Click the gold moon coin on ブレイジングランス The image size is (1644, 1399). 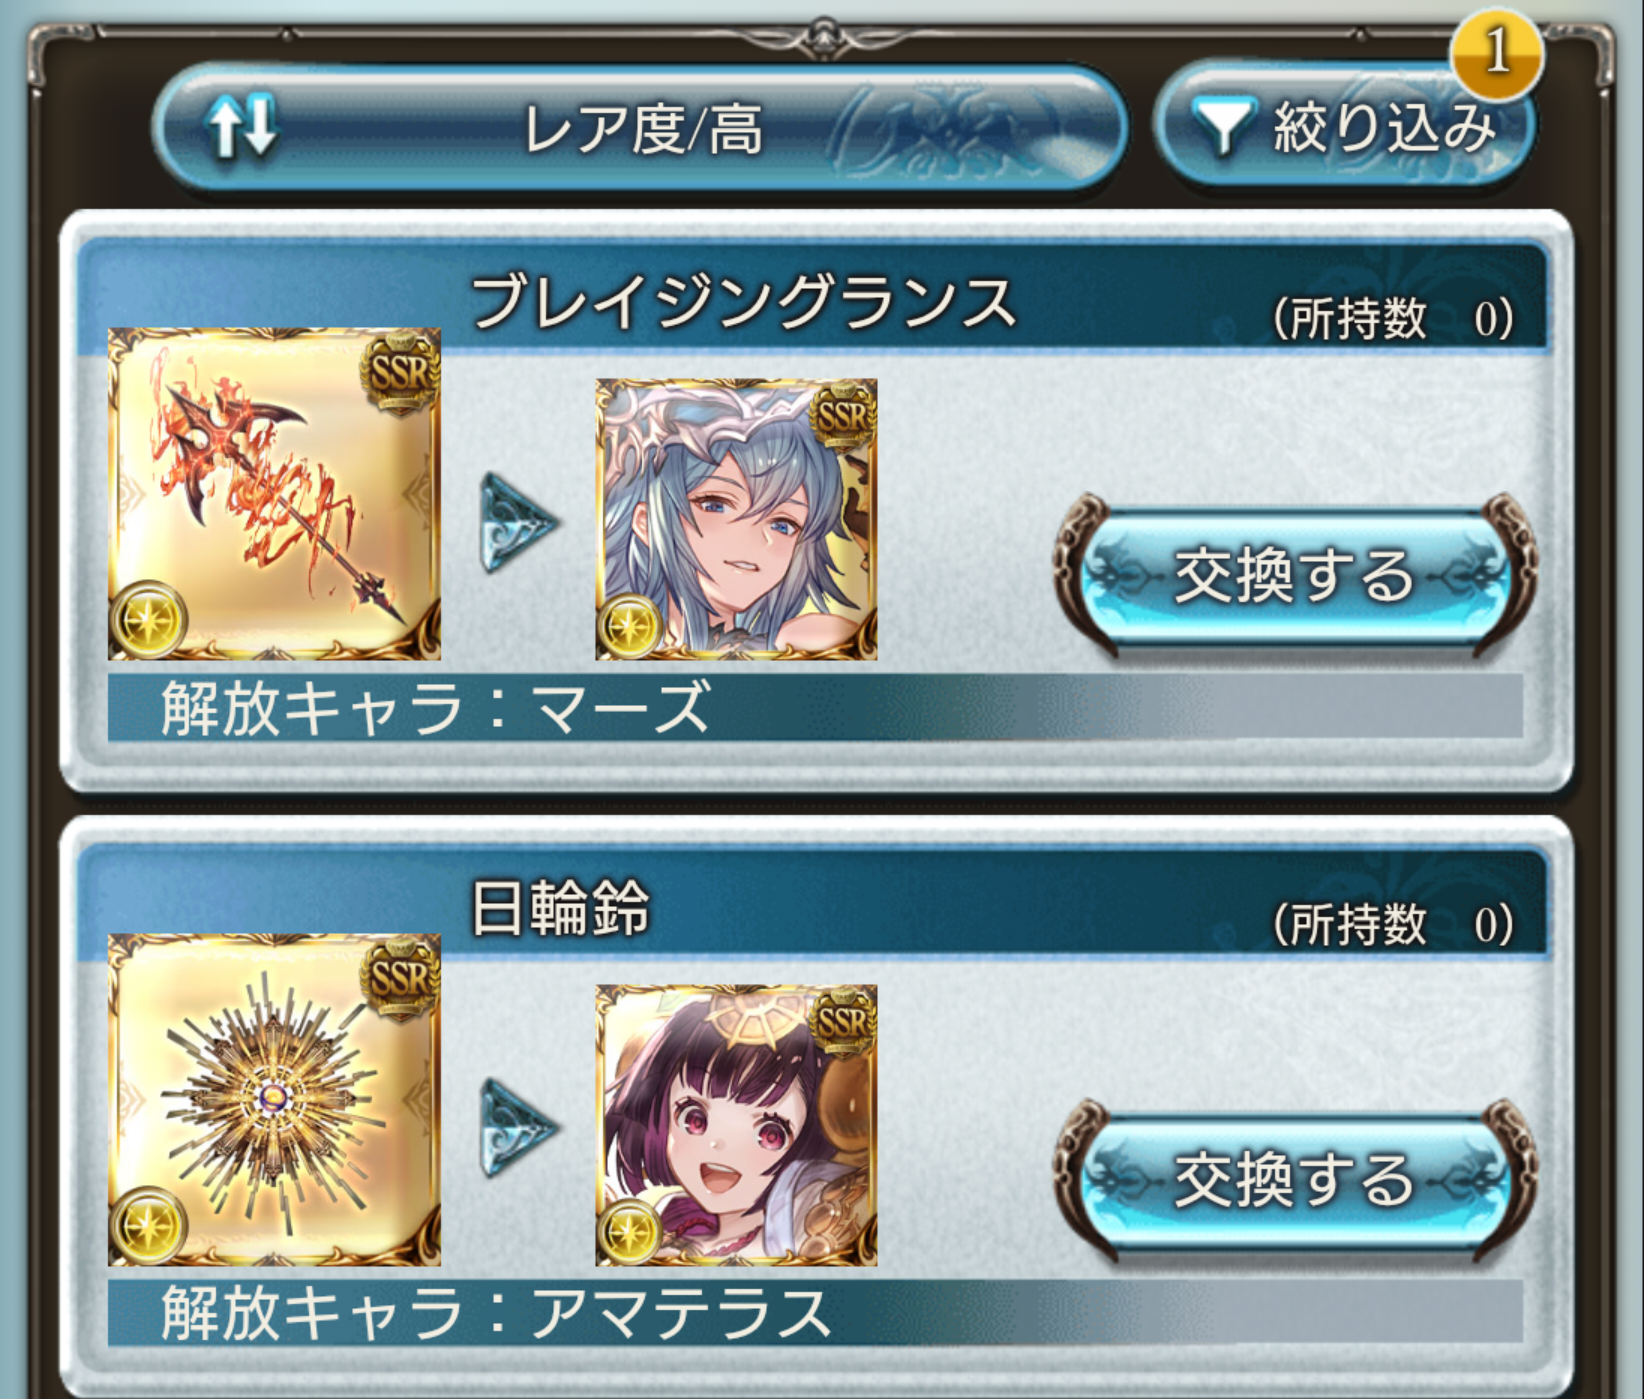coord(148,619)
